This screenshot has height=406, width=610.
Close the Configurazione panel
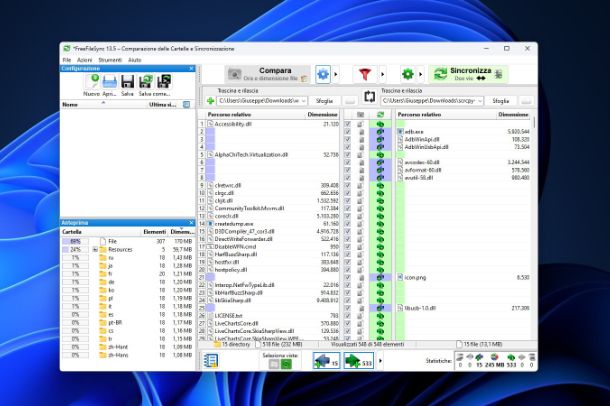point(191,68)
